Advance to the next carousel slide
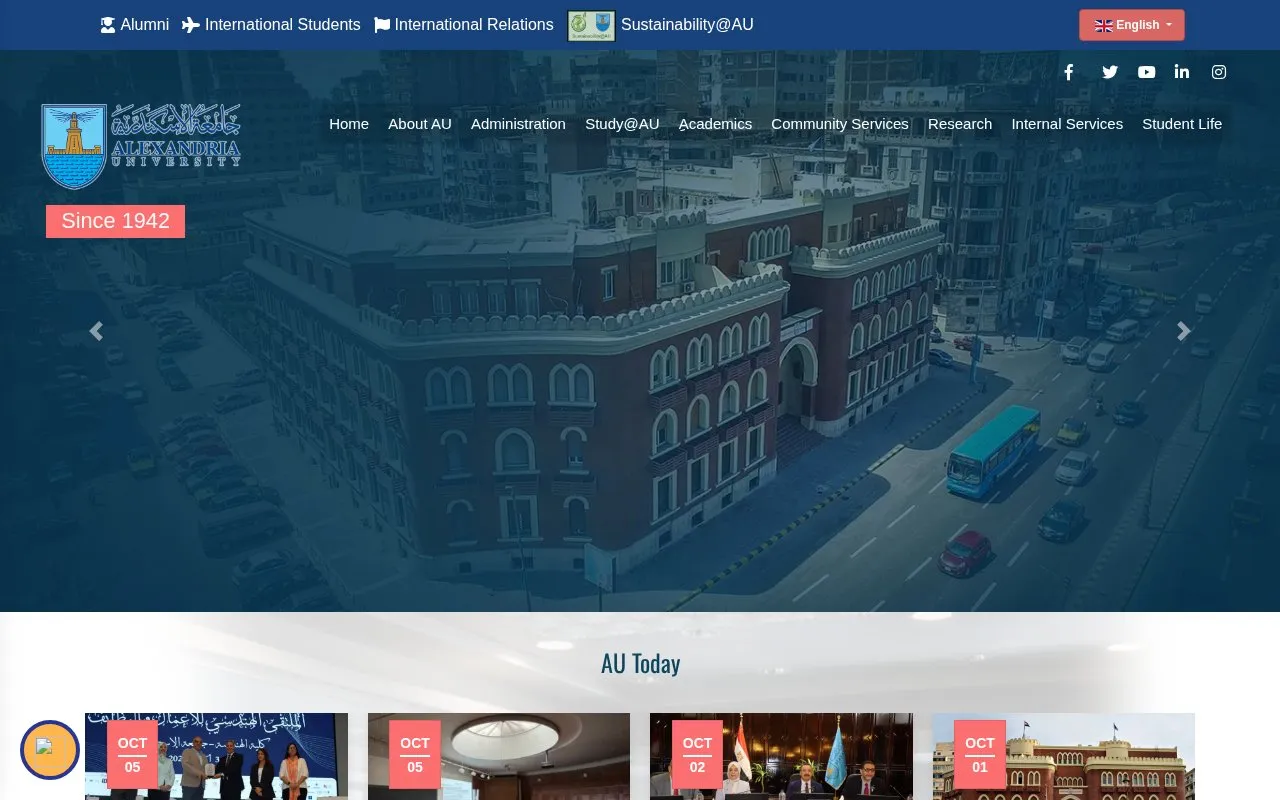This screenshot has height=800, width=1280. 1184,331
